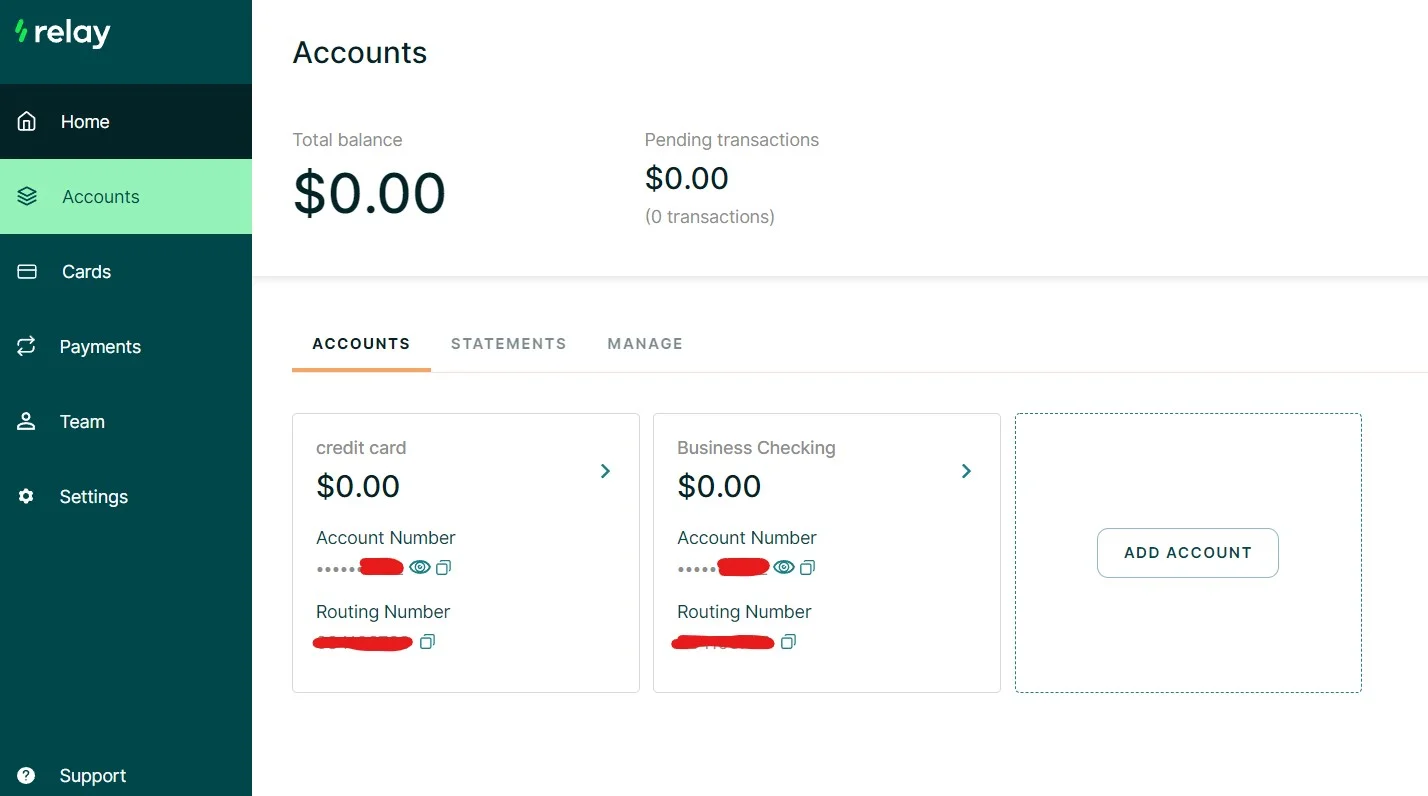The image size is (1428, 796).
Task: Open Business Checking account via chevron
Action: tap(966, 471)
